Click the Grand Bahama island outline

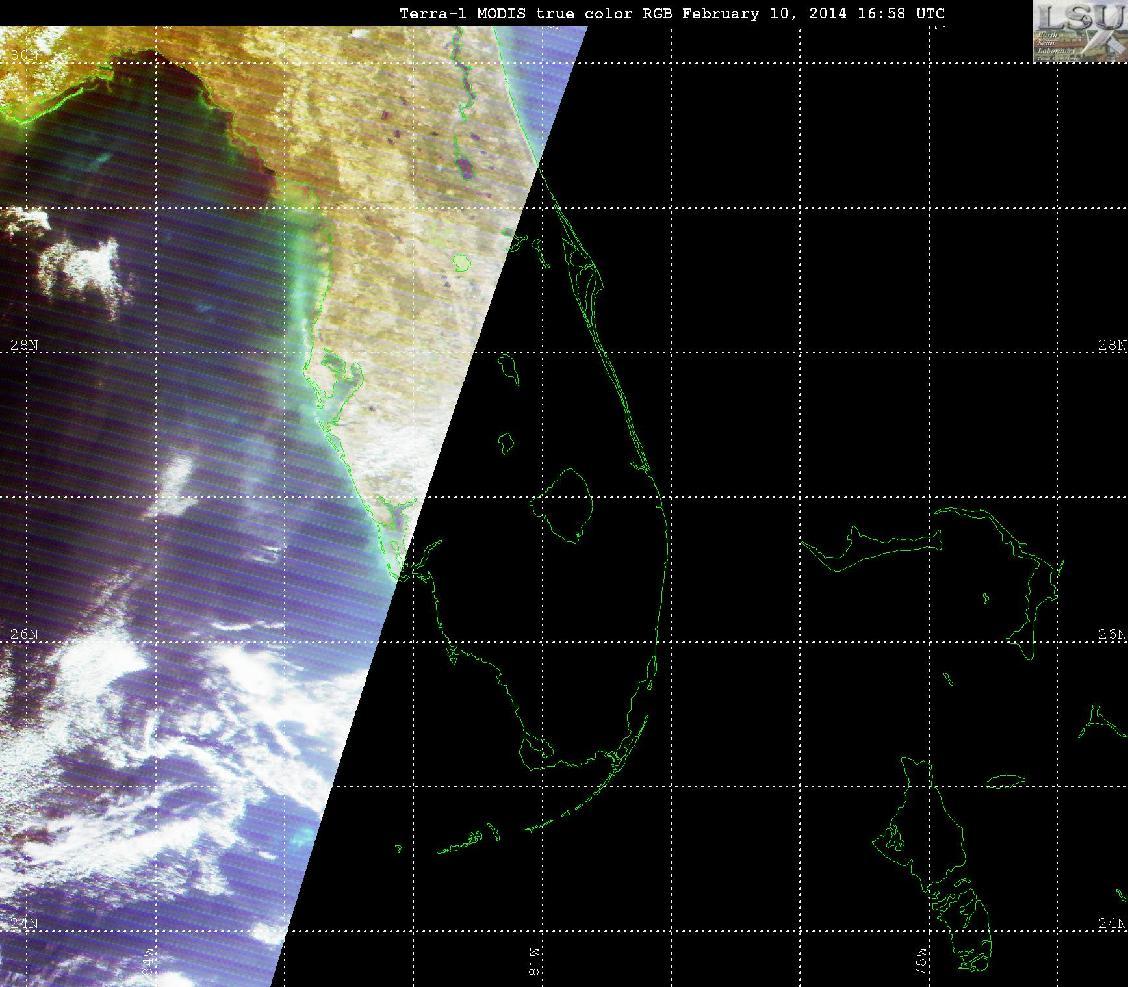click(x=871, y=545)
